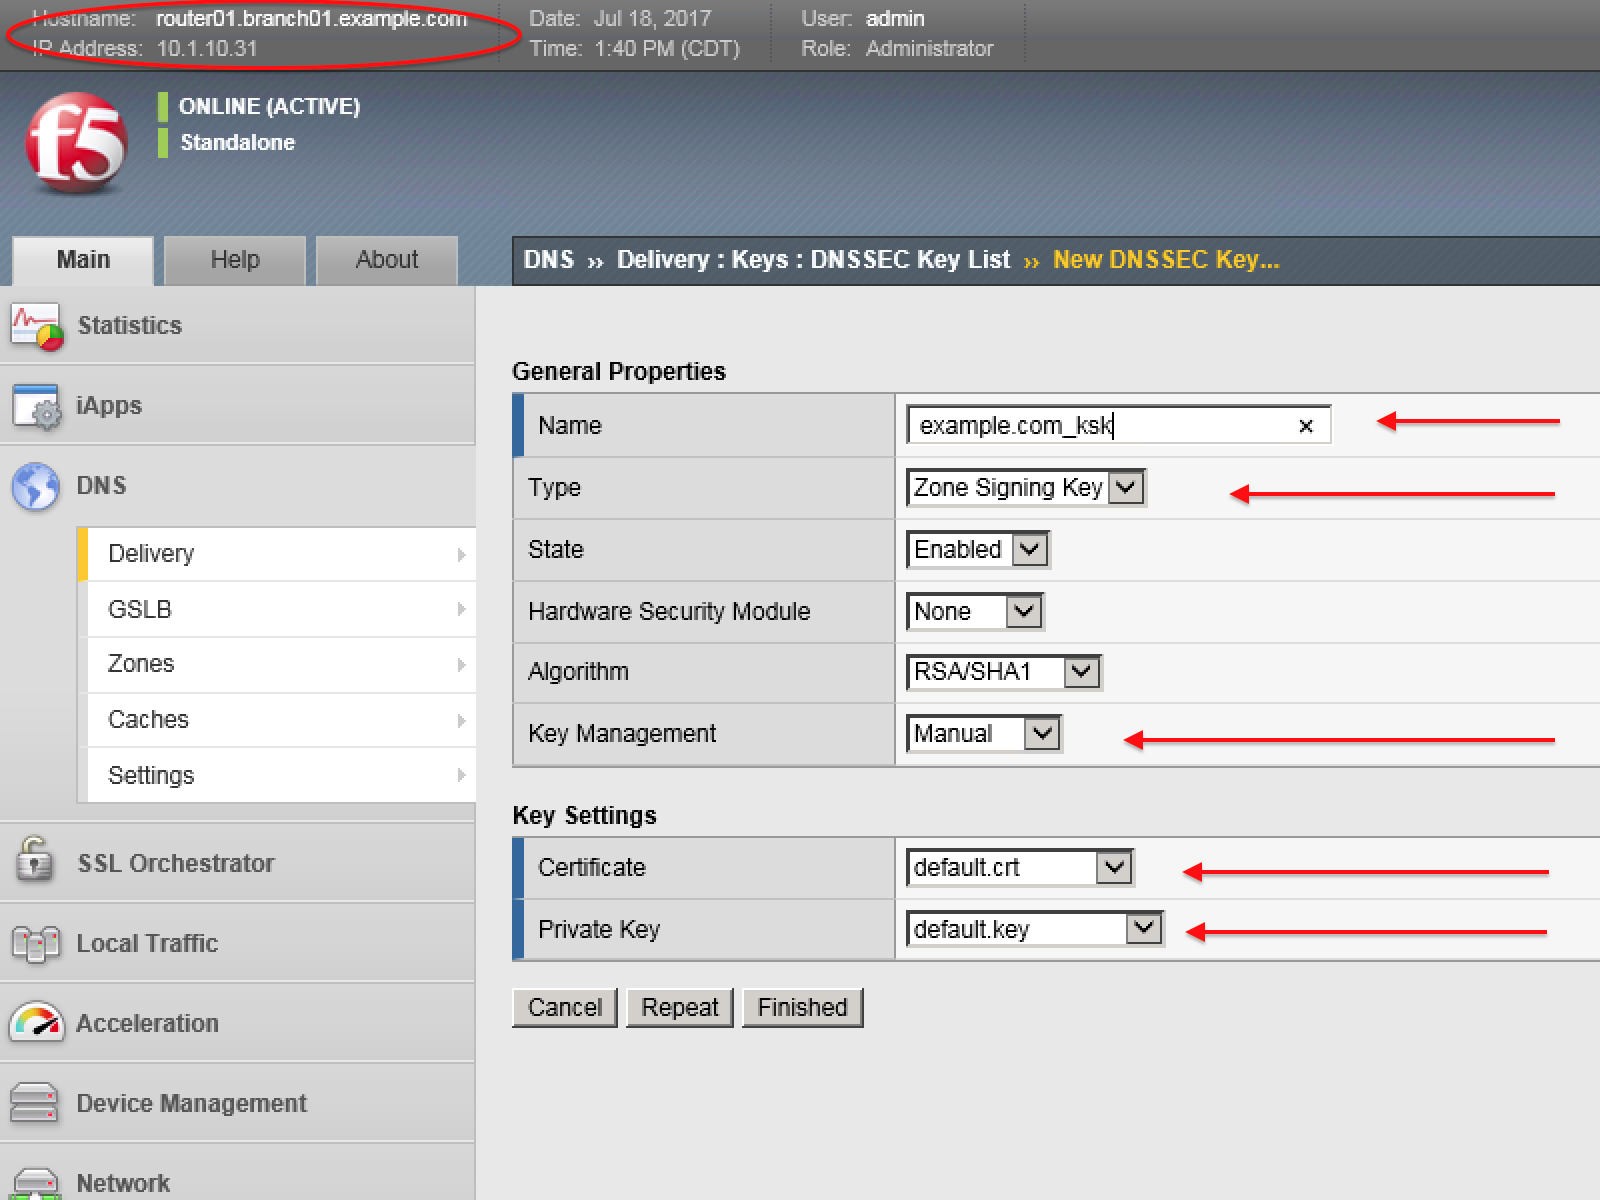Click the router01.branch01.example.com hostname text
The width and height of the screenshot is (1600, 1200).
click(312, 19)
